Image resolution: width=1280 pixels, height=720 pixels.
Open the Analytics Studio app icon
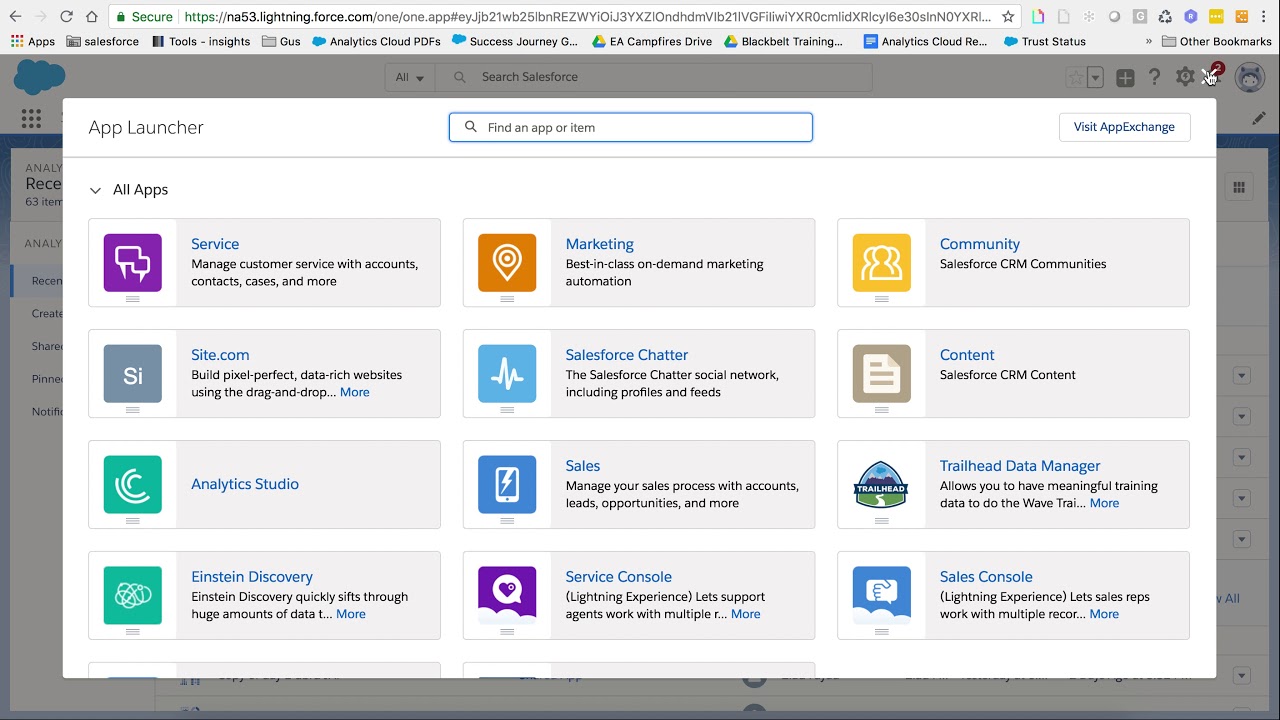133,485
